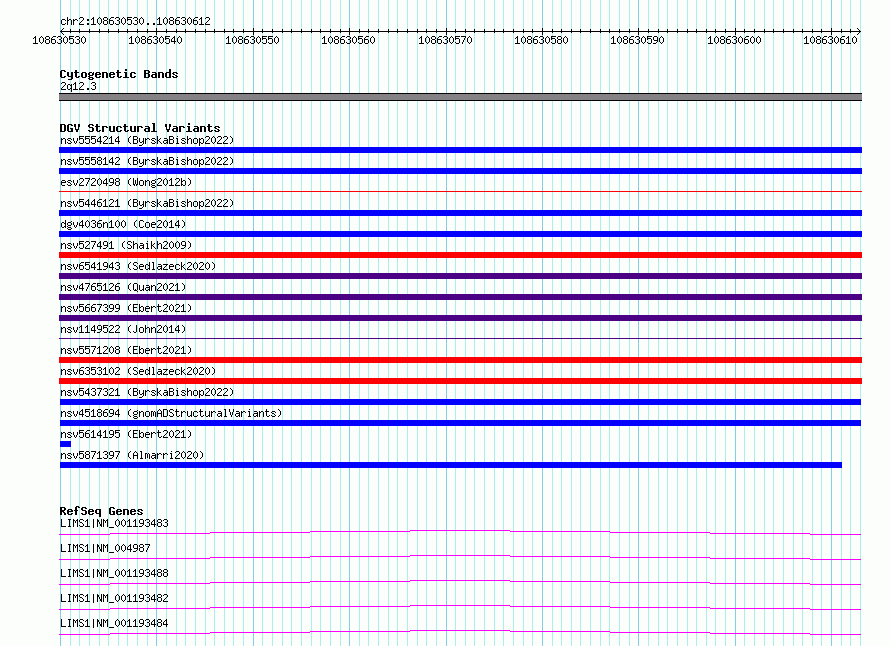Select magenta gene line of NM_001193483
Image resolution: width=890 pixels, height=646 pixels.
(x=460, y=532)
